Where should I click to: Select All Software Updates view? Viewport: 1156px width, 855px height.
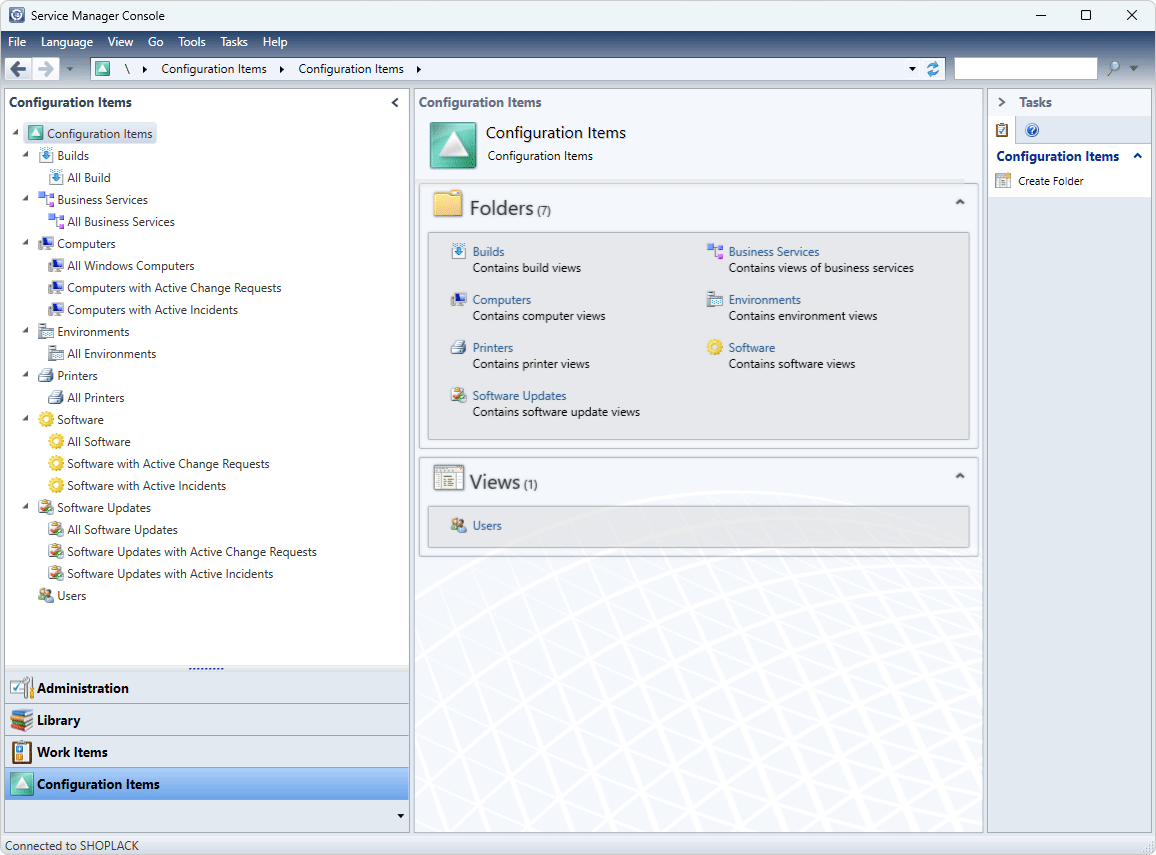click(x=122, y=530)
